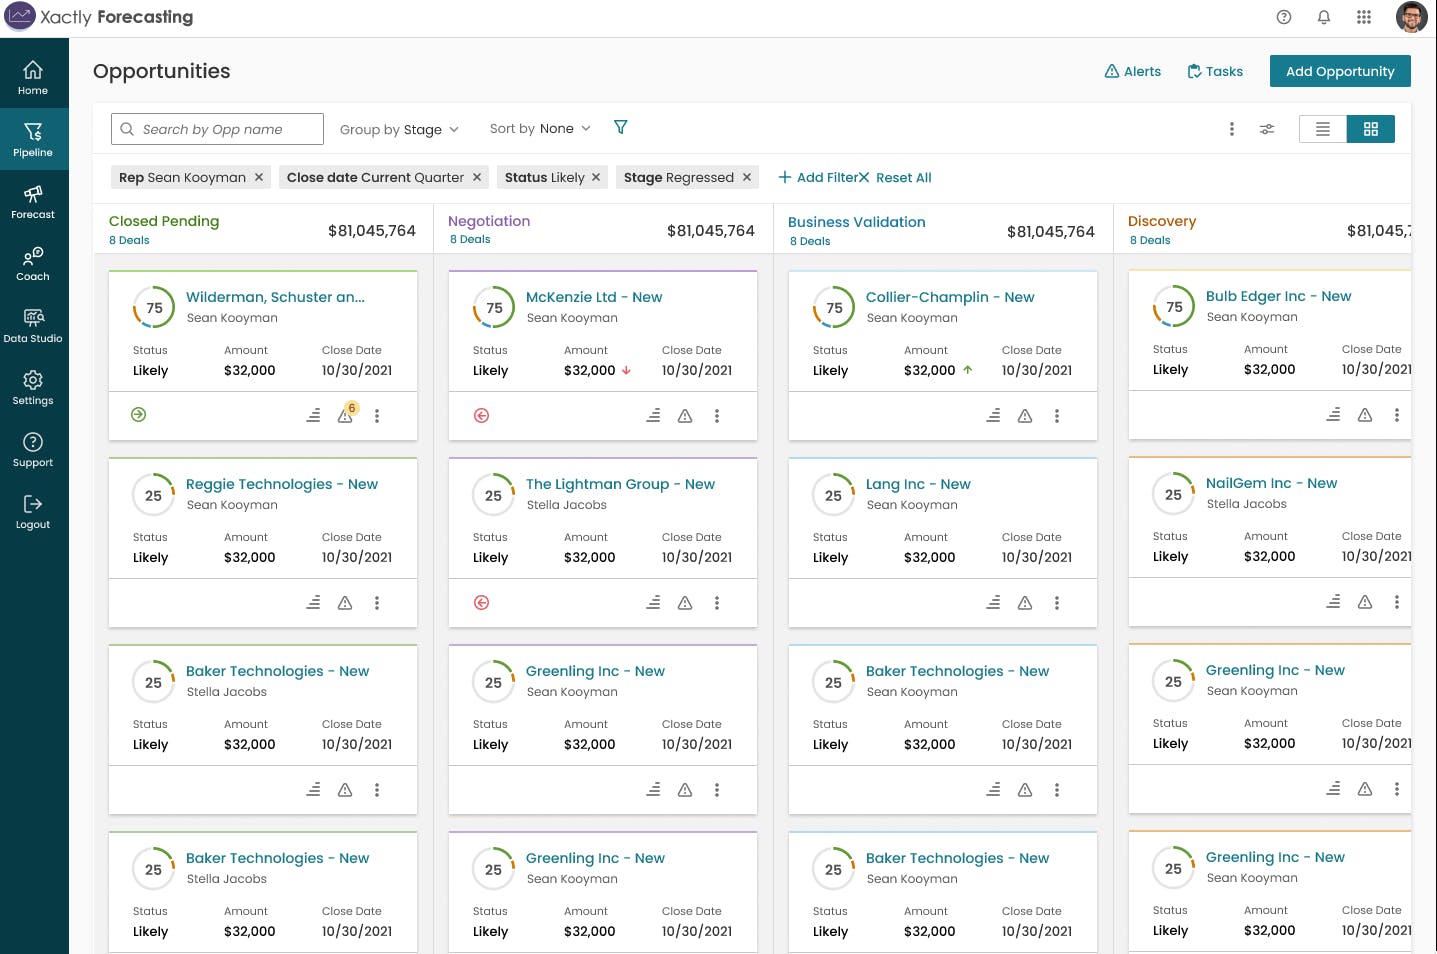
Task: Click the 75 score ring on Collier-Champlin card
Action: tap(834, 308)
